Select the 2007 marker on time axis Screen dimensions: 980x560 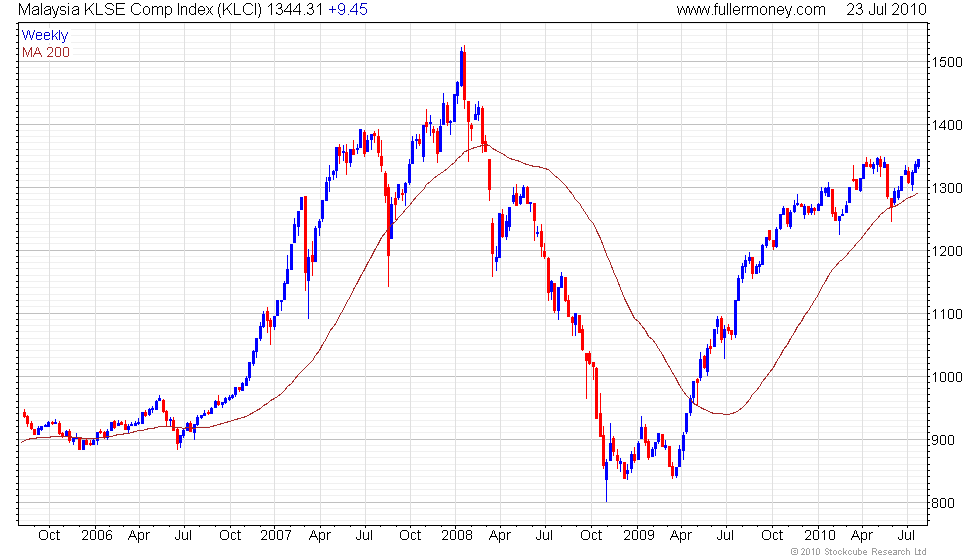276,535
